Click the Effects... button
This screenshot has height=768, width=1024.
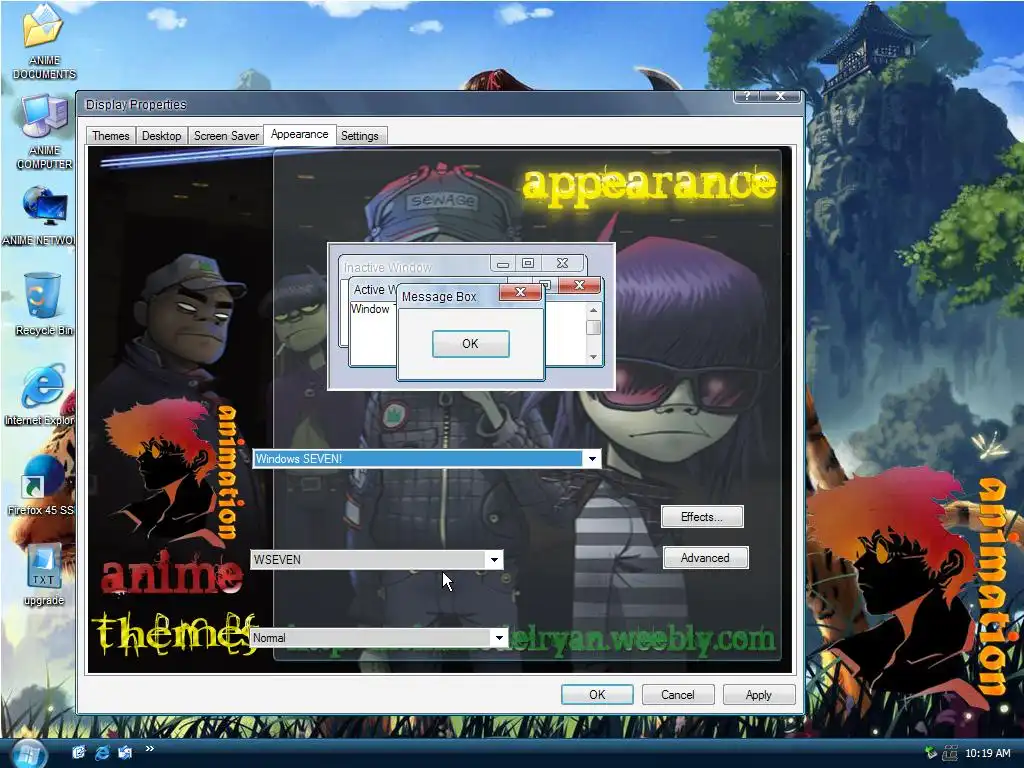pyautogui.click(x=702, y=517)
